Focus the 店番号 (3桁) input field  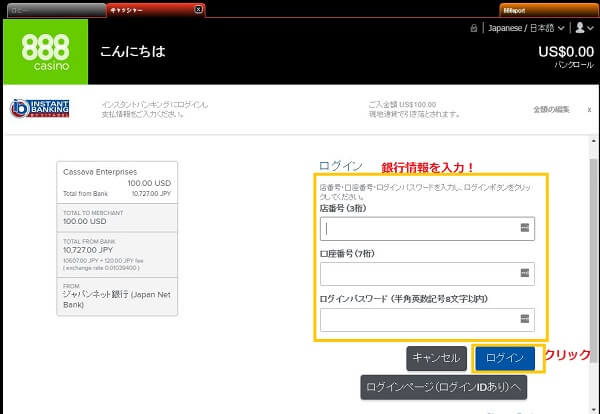point(418,228)
